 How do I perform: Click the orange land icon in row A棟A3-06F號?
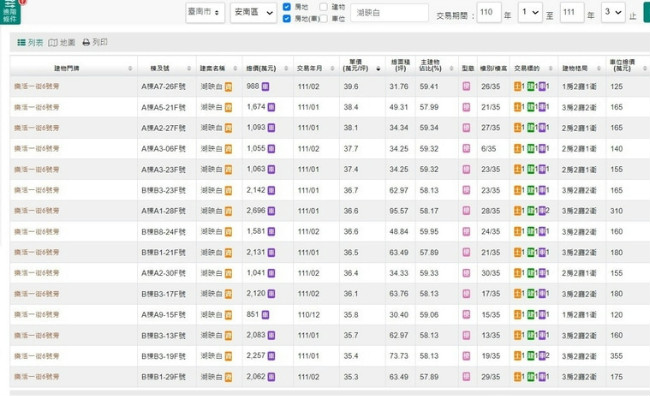[x=517, y=148]
